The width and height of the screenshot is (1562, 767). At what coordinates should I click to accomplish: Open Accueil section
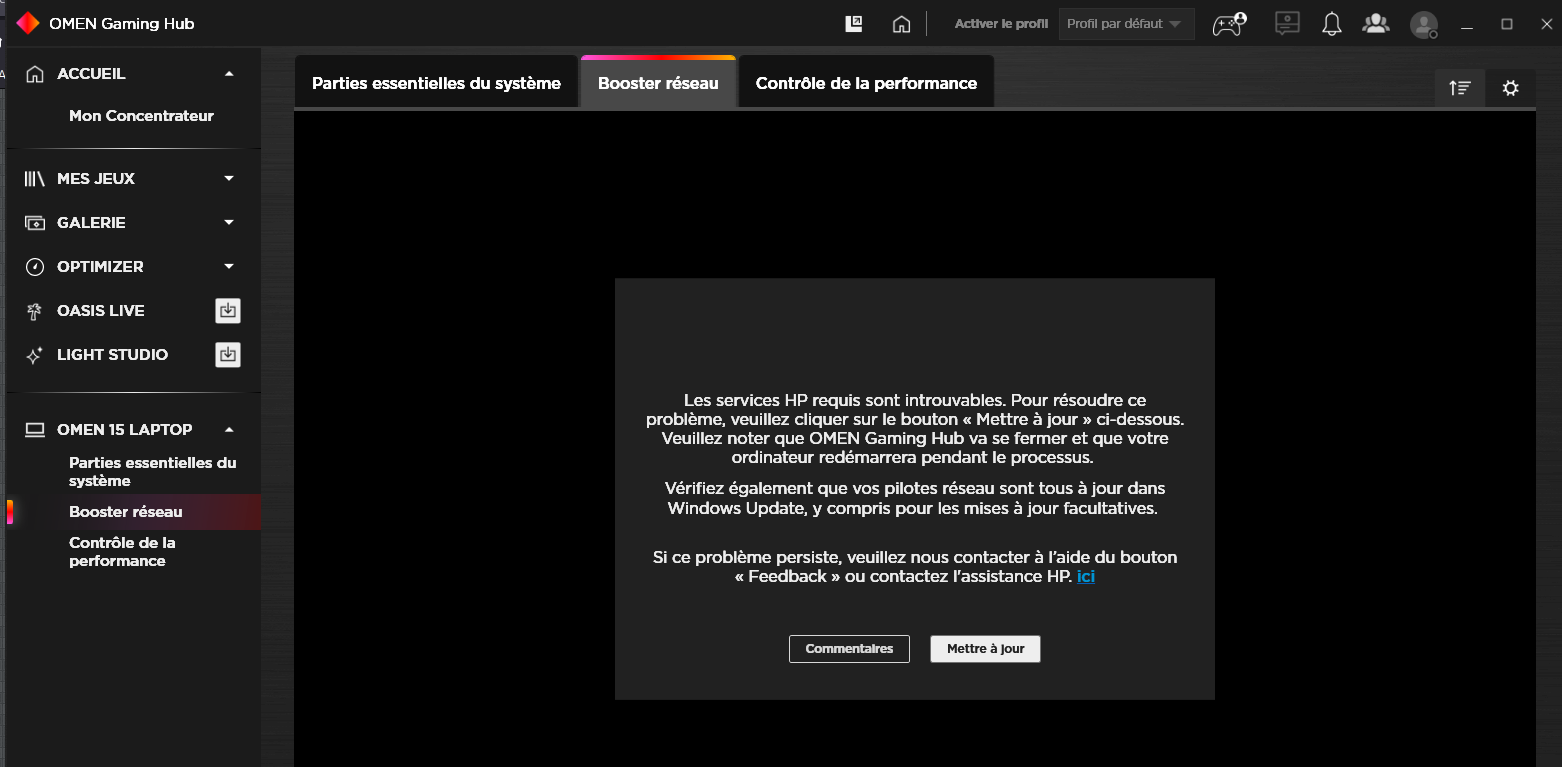91,74
